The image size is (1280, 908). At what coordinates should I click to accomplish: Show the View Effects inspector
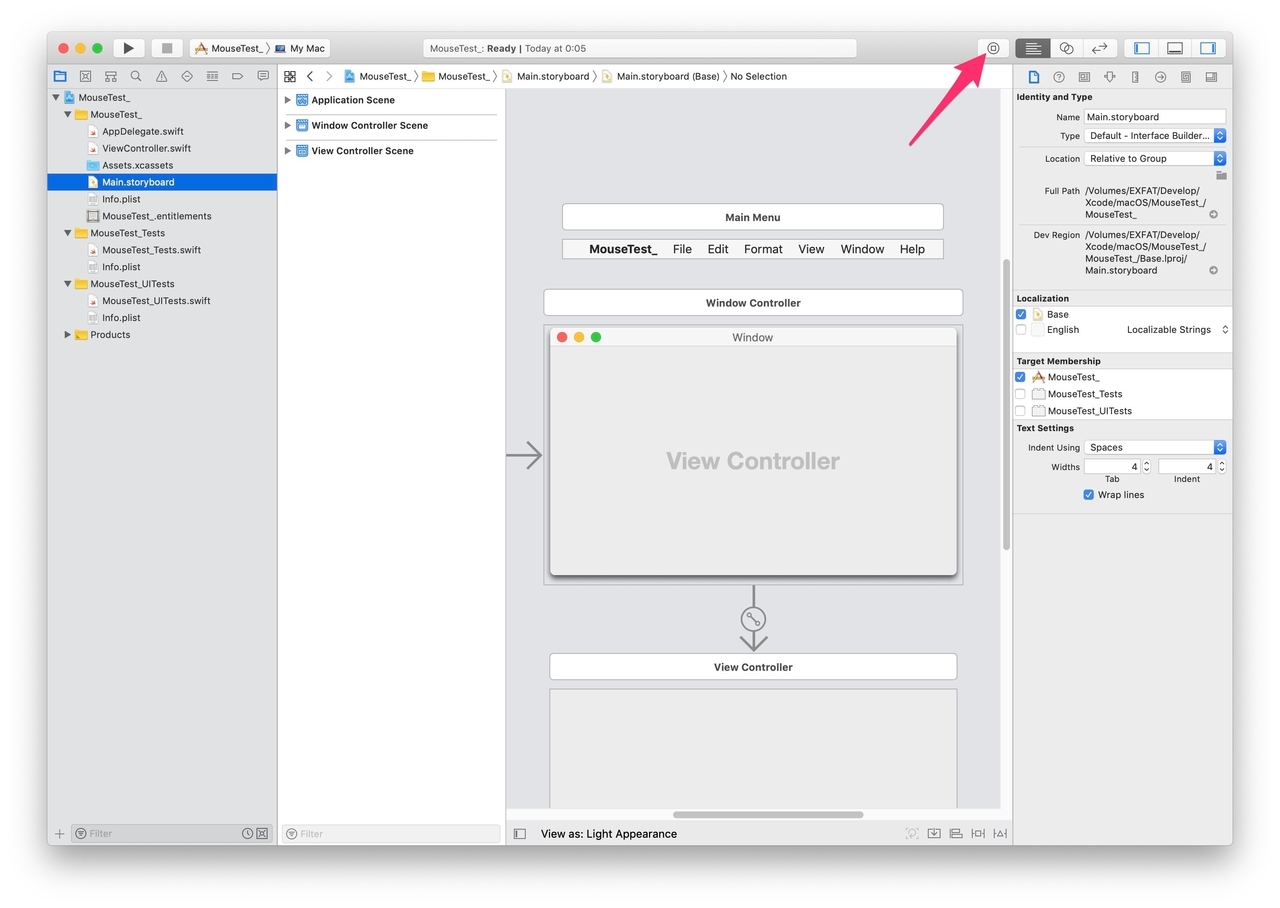click(1211, 77)
